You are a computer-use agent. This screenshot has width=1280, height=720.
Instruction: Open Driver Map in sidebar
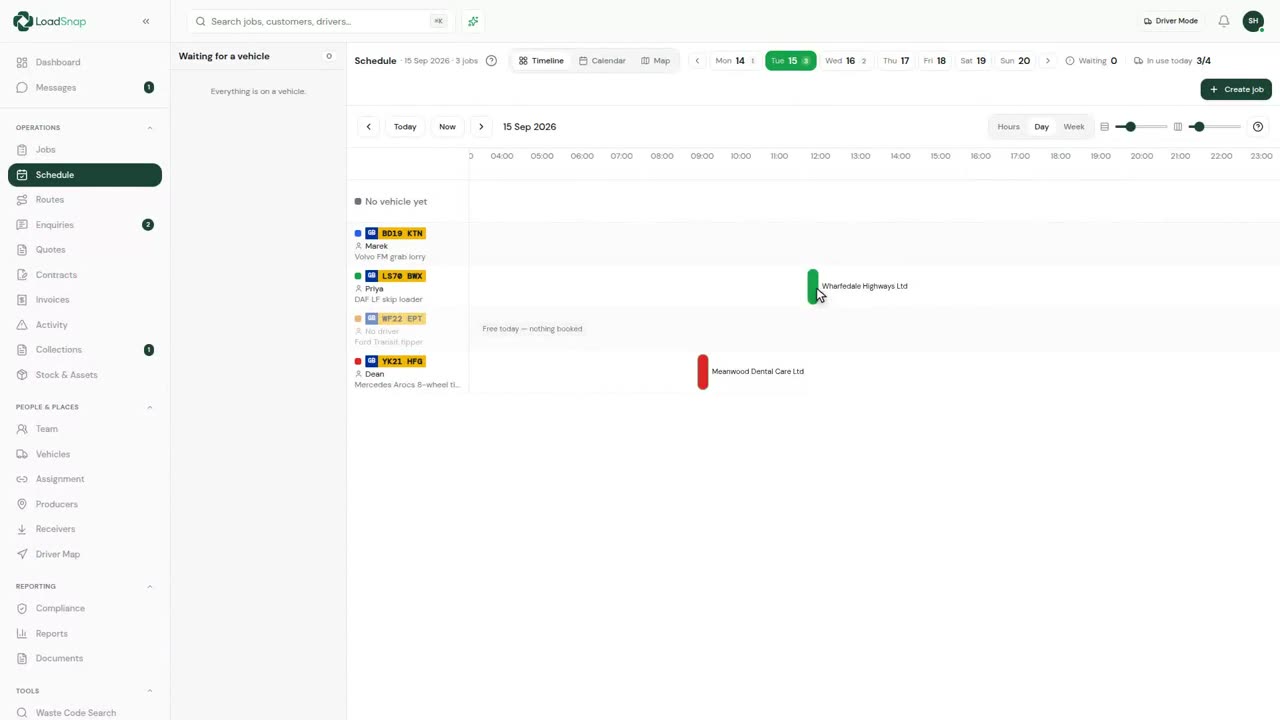coord(85,554)
